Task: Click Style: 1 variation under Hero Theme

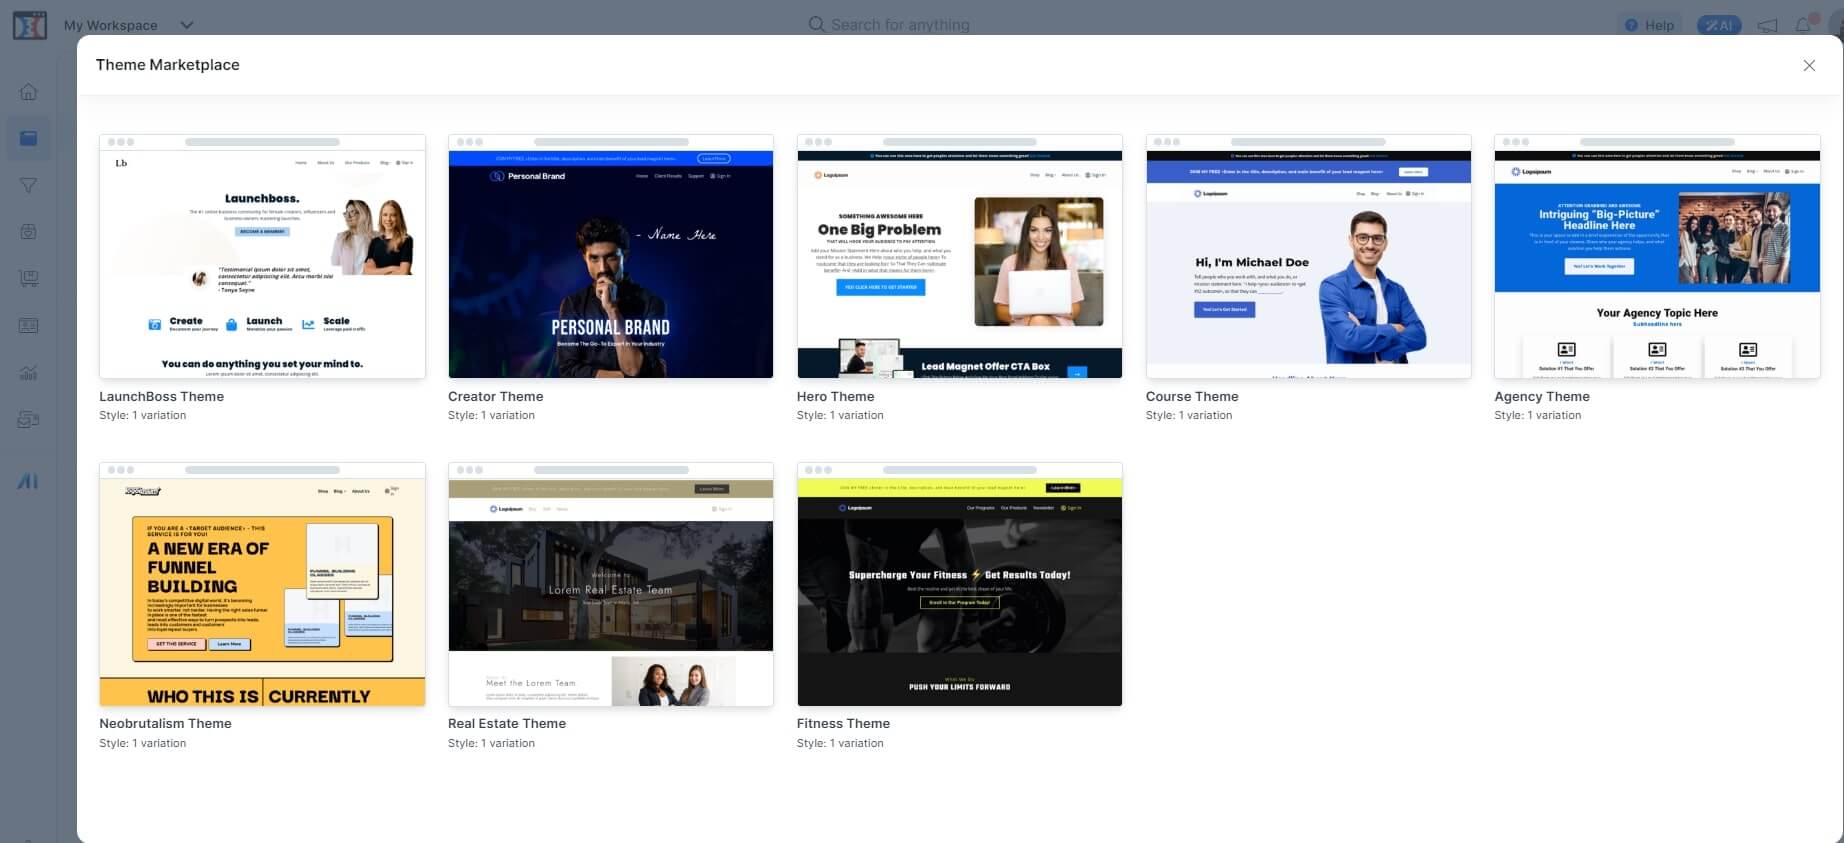Action: tap(840, 415)
